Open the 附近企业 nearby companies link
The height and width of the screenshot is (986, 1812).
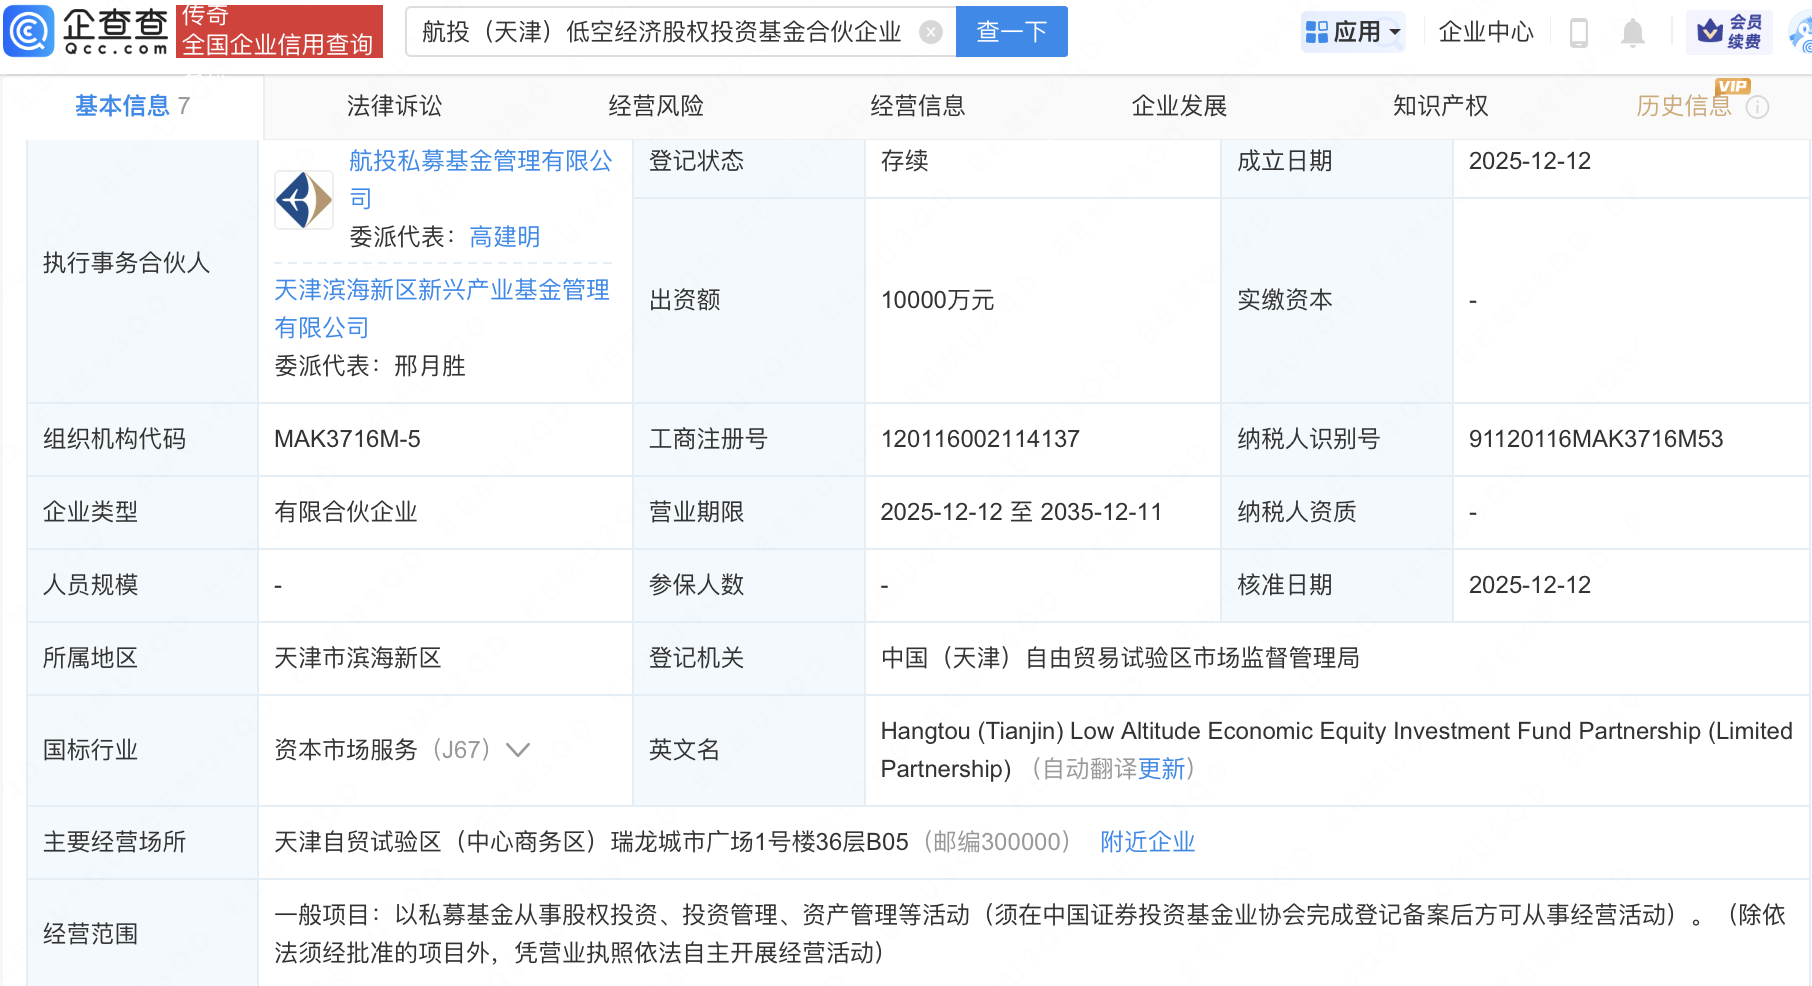(x=1147, y=842)
